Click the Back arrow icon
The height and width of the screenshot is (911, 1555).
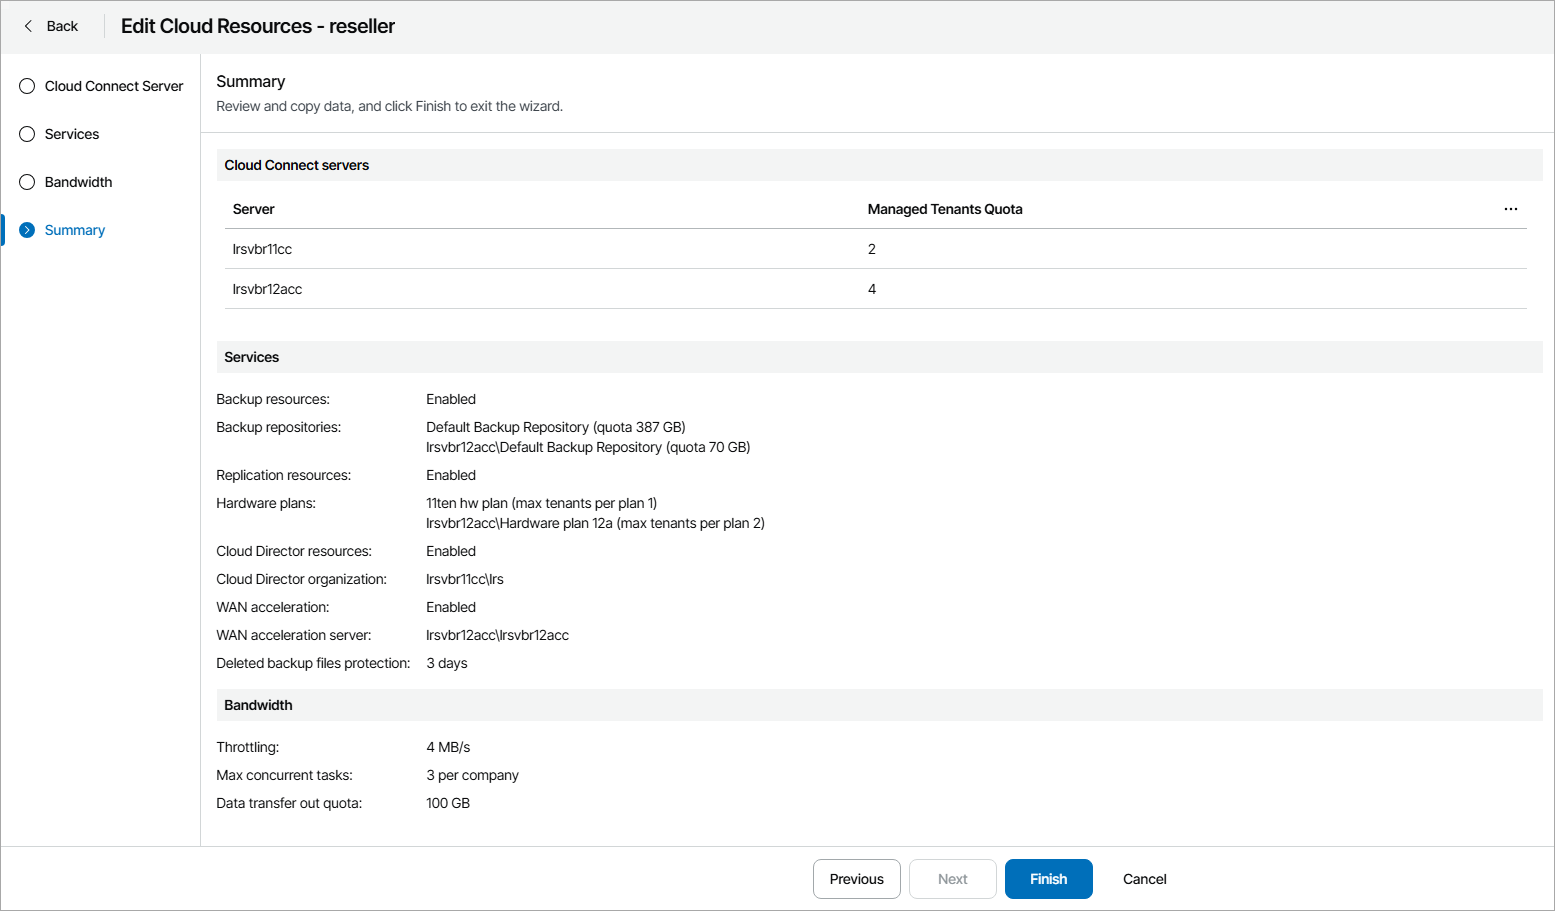tap(28, 26)
